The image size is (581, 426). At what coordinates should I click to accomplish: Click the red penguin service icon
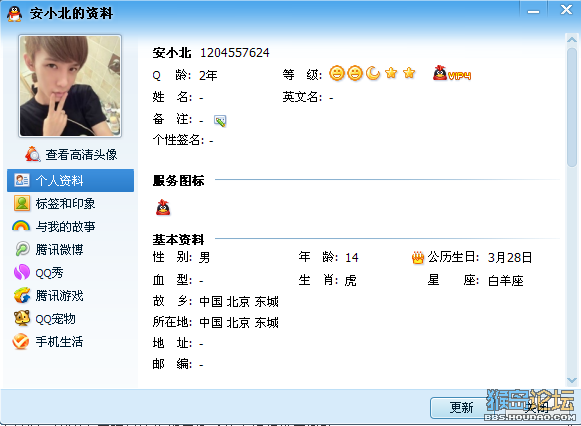163,207
